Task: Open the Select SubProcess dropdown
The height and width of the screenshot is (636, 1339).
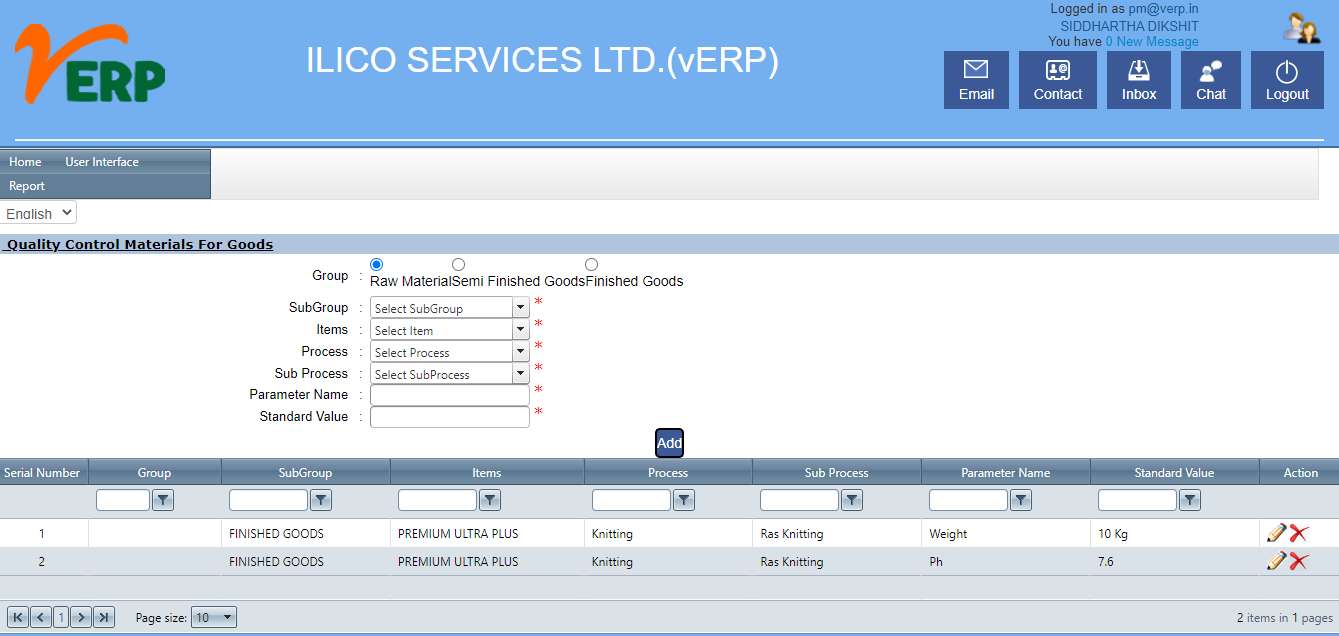Action: click(449, 374)
